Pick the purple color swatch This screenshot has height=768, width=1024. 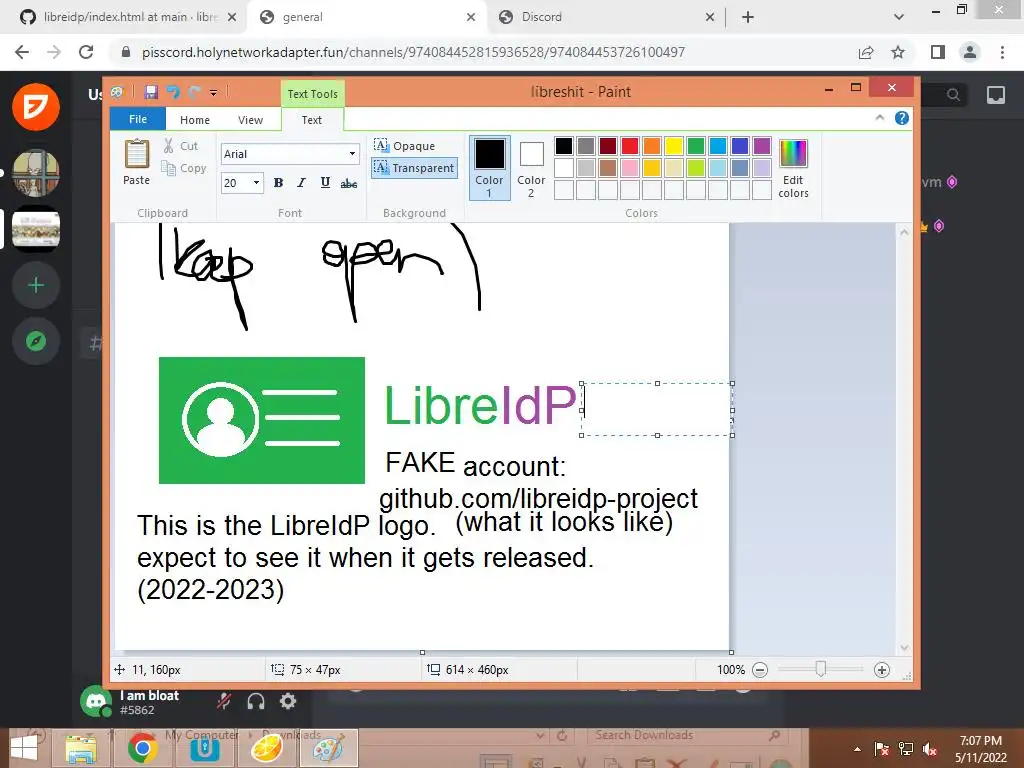(761, 146)
